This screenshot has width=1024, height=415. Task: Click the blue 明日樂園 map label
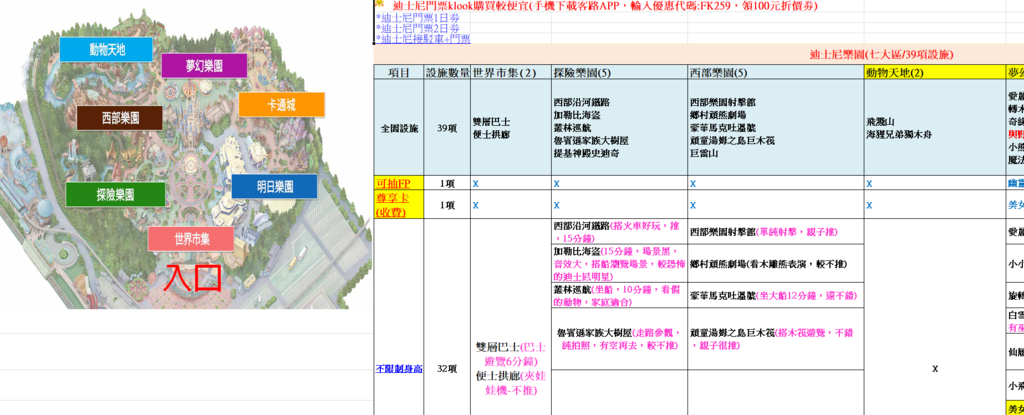coord(274,186)
